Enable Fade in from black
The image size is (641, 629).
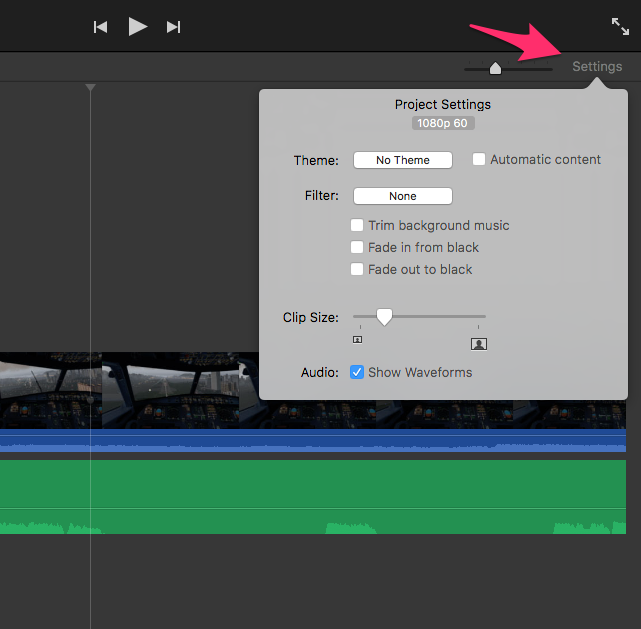(357, 247)
